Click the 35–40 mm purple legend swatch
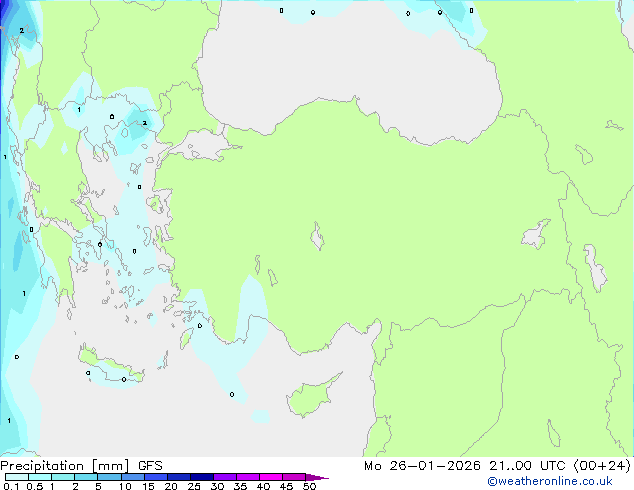634x490 pixels. pos(248,477)
